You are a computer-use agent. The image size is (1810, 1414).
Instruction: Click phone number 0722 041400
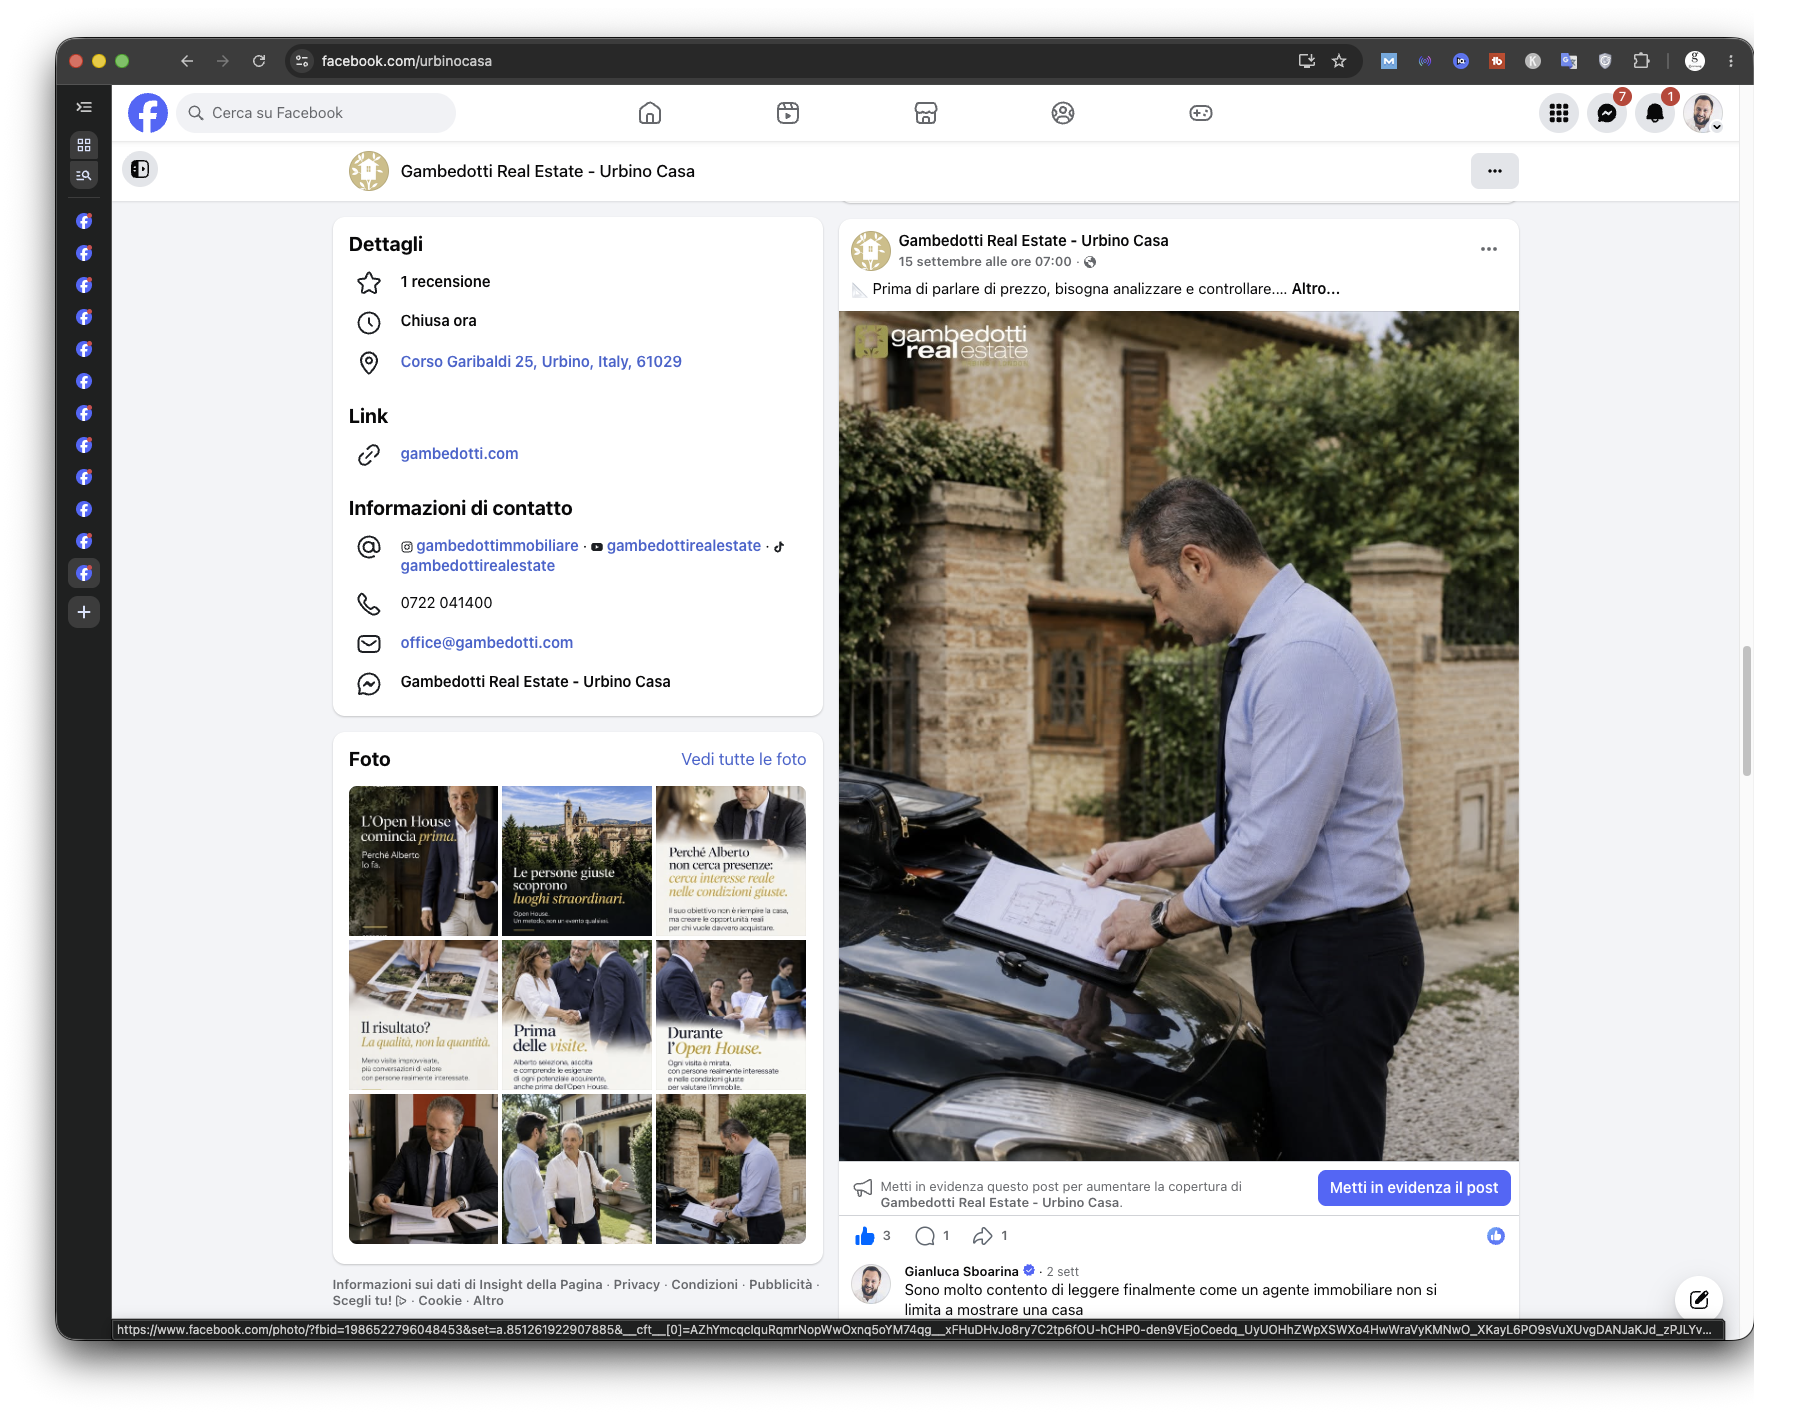click(446, 603)
